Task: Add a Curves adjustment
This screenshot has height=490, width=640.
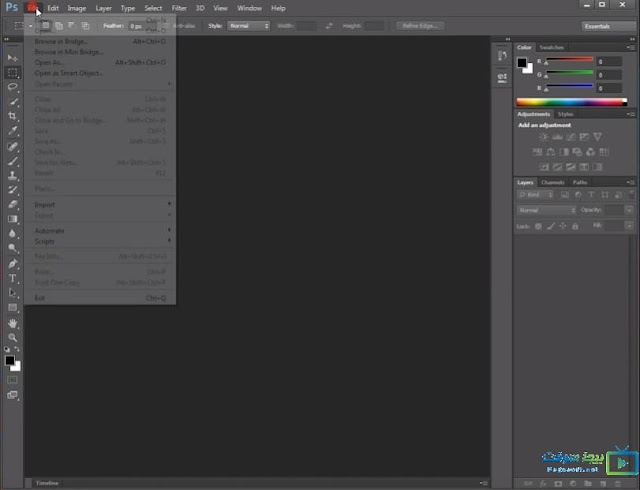Action: (x=571, y=137)
